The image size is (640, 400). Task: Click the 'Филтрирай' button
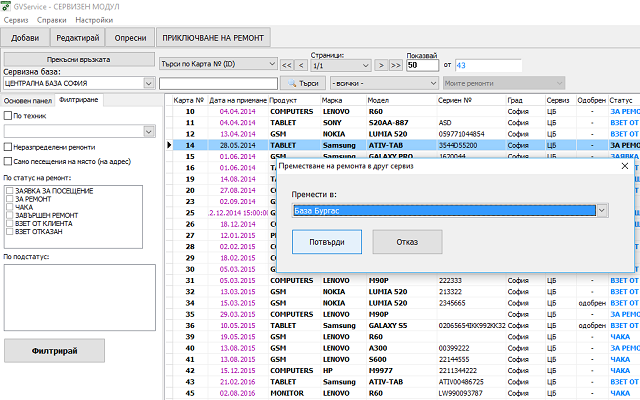54,351
